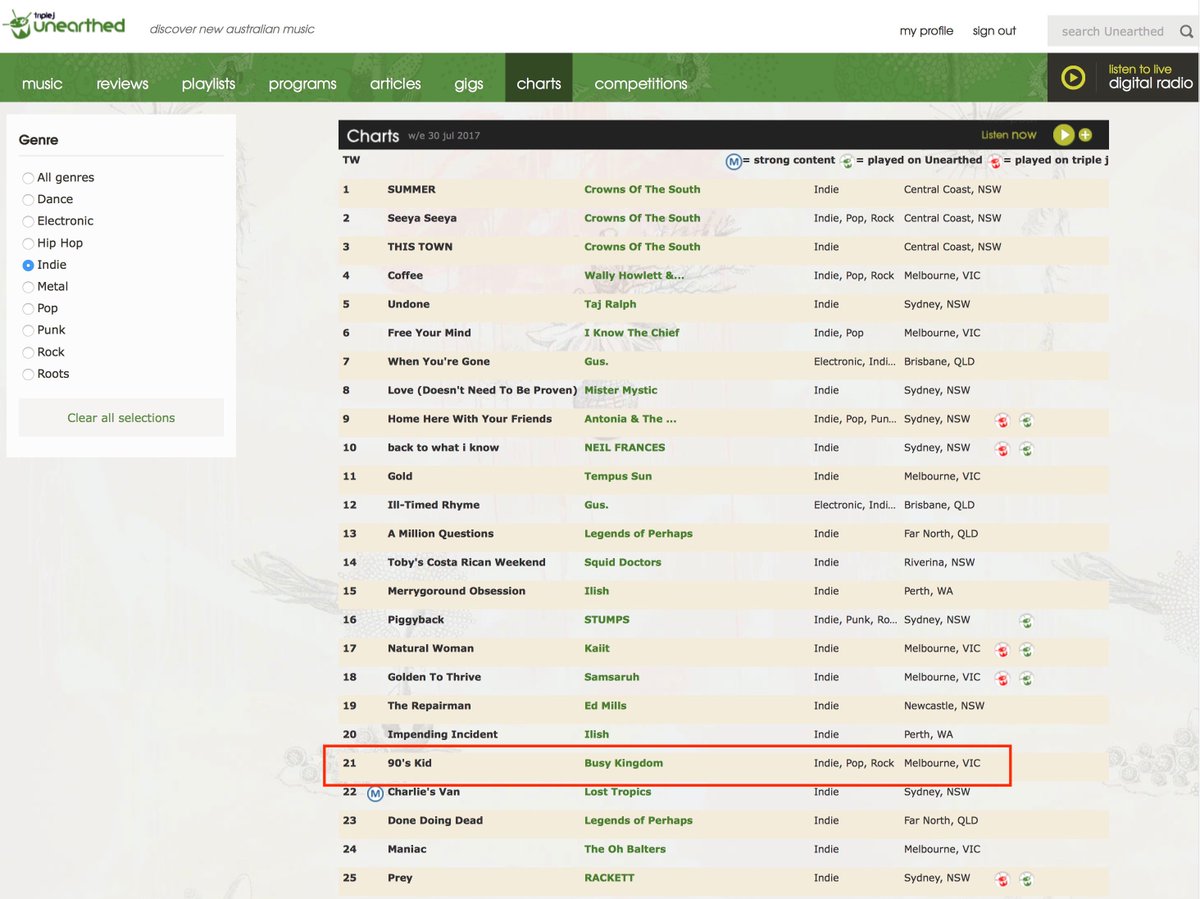The width and height of the screenshot is (1200, 899).
Task: Click the Clear all selections button
Action: coord(121,418)
